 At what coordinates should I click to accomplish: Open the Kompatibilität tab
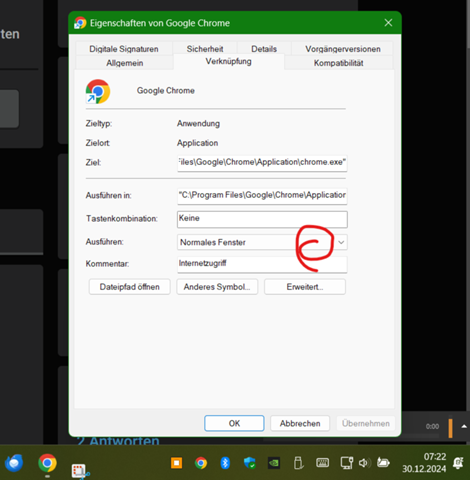[x=338, y=63]
